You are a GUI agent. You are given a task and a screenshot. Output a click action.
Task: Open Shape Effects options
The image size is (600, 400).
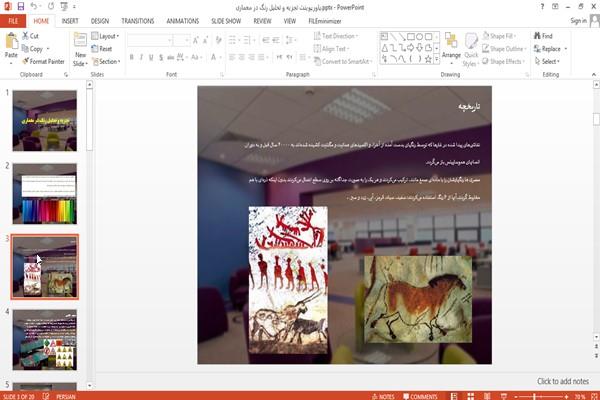(503, 61)
